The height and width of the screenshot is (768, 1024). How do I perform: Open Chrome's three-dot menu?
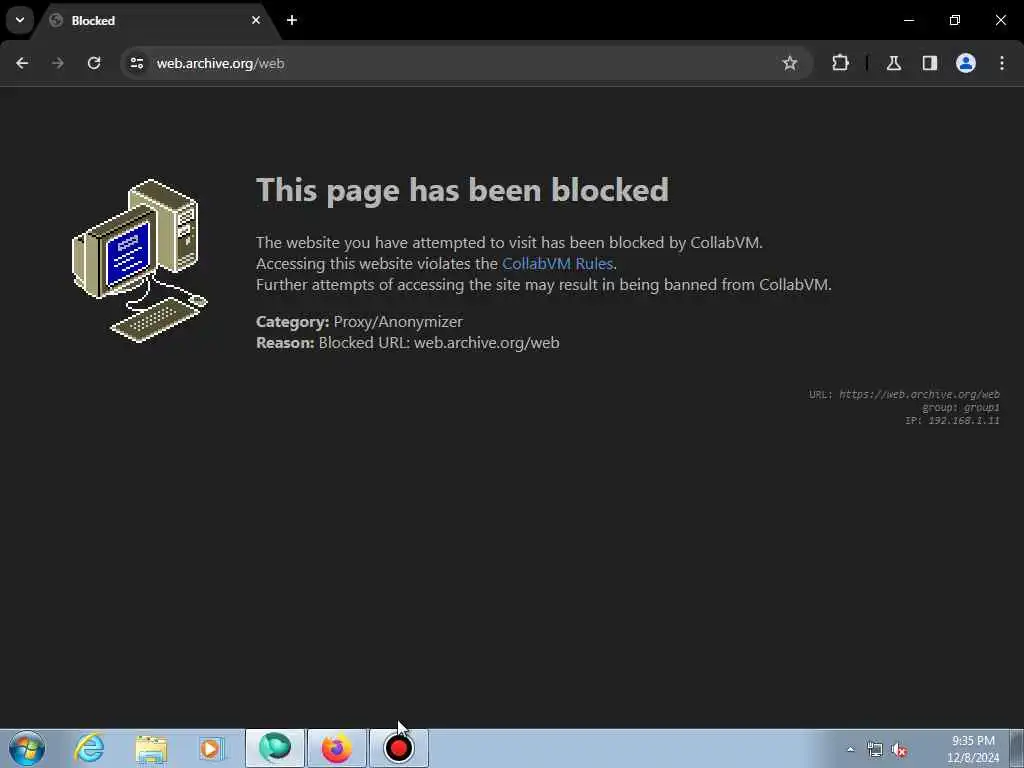coord(1002,63)
